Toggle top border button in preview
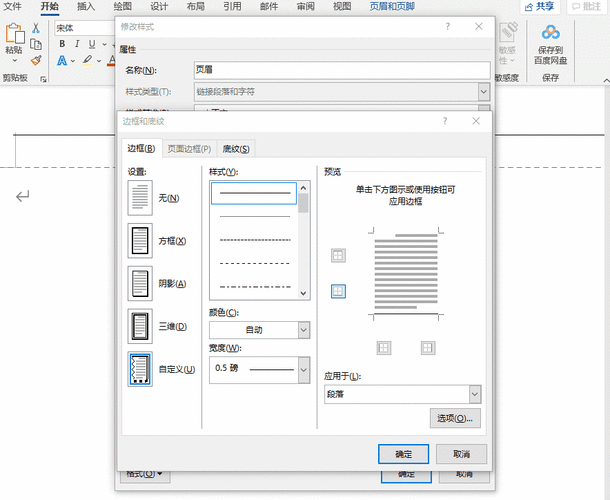 click(x=338, y=256)
